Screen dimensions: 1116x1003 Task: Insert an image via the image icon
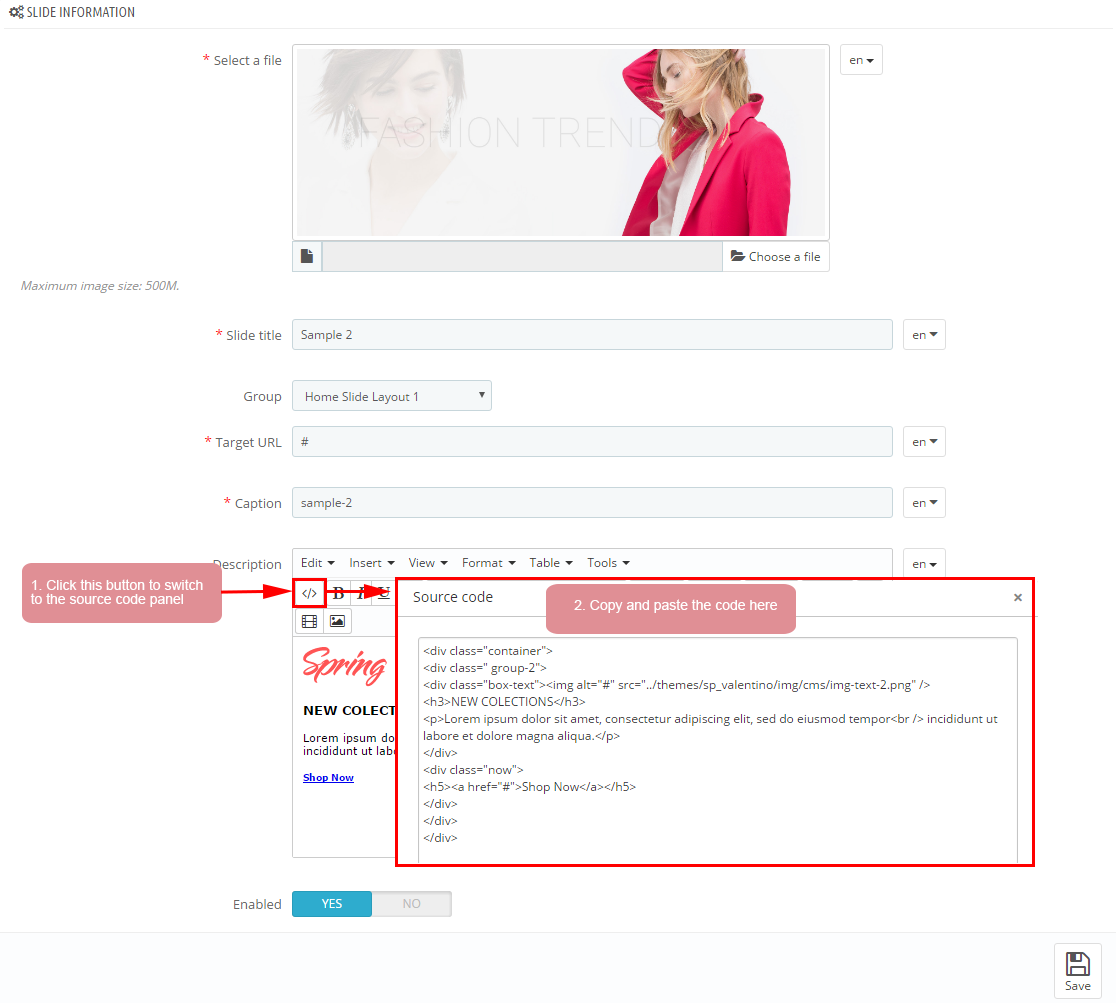coord(337,621)
